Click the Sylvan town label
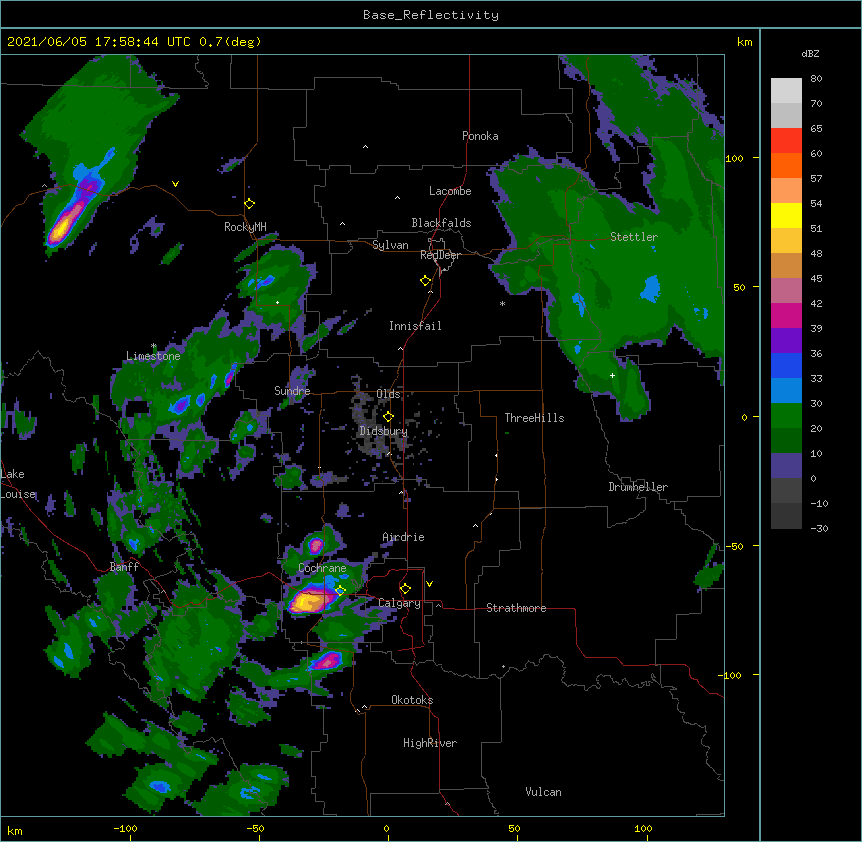This screenshot has height=842, width=862. click(x=390, y=245)
